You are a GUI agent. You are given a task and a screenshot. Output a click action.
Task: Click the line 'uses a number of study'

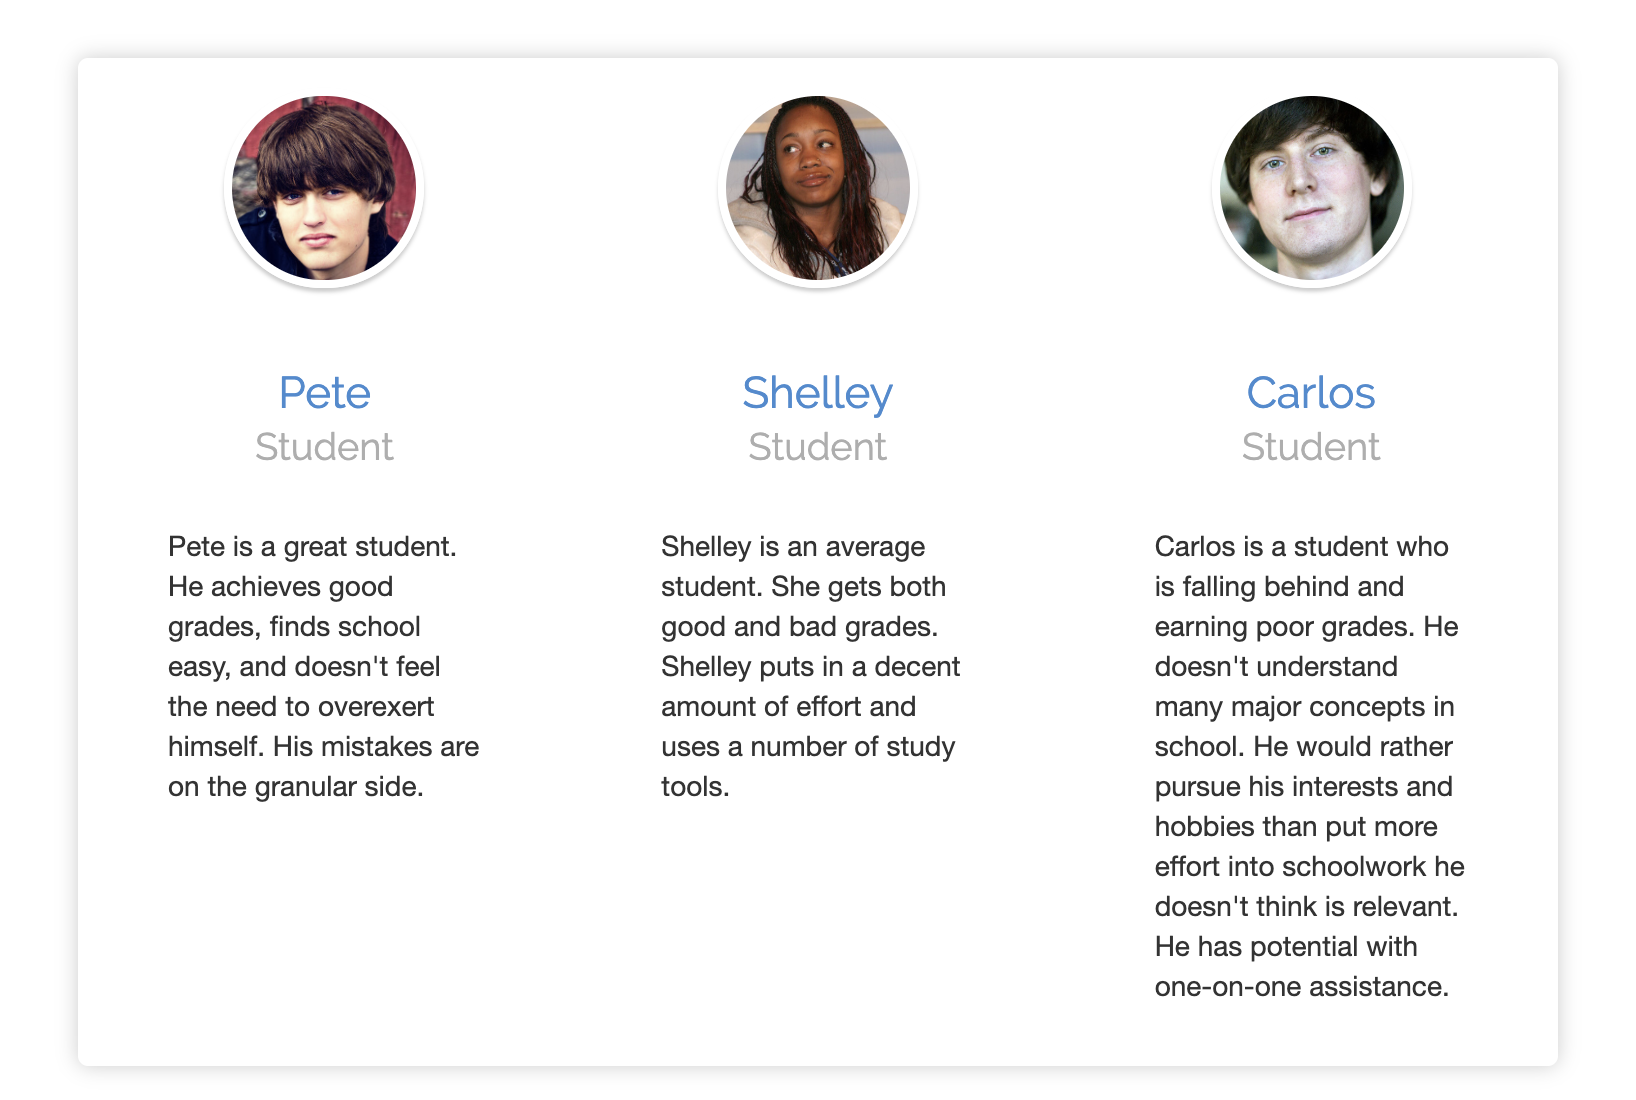point(808,747)
